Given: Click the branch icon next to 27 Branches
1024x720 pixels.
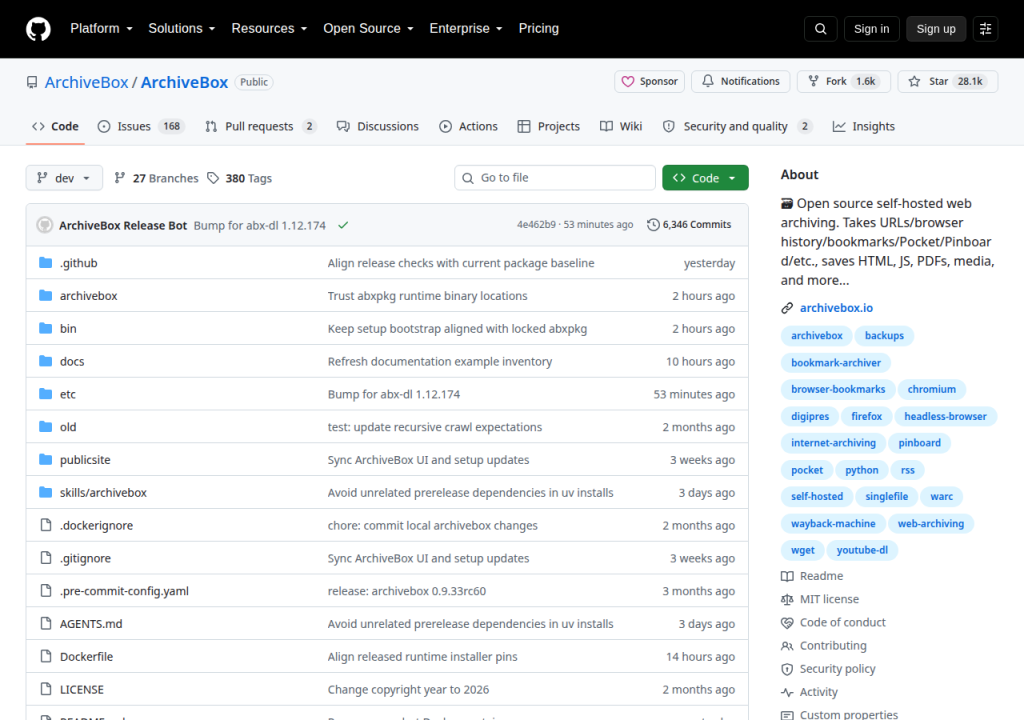Looking at the screenshot, I should pos(120,178).
